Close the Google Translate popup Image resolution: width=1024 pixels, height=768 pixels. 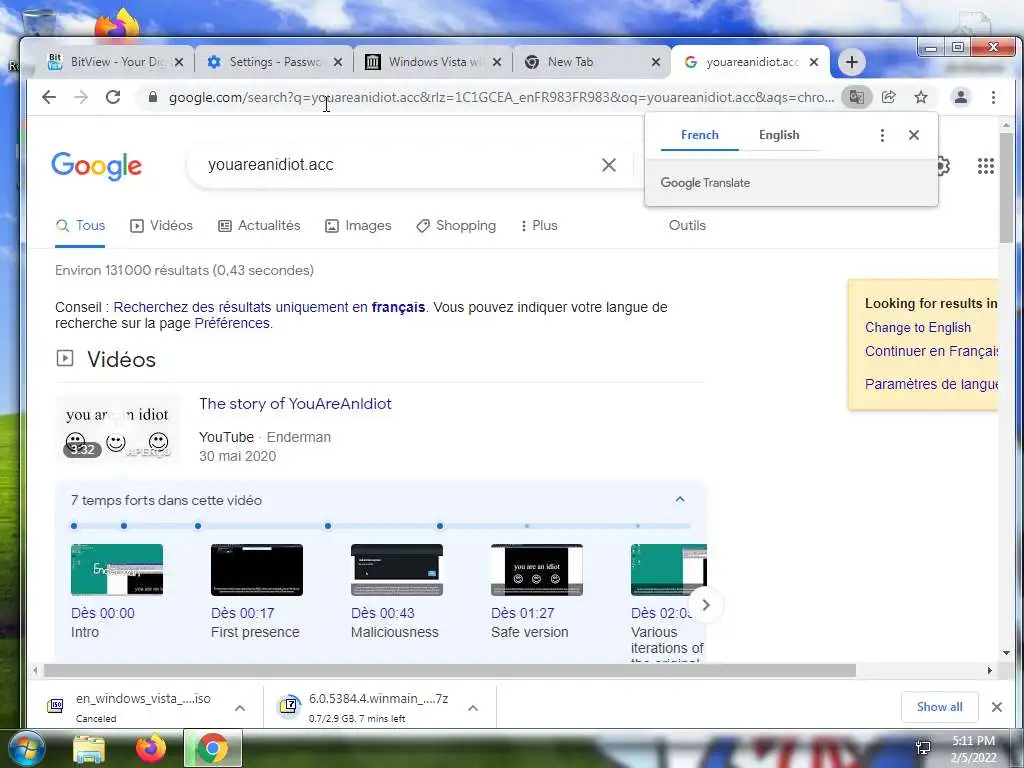(x=914, y=135)
